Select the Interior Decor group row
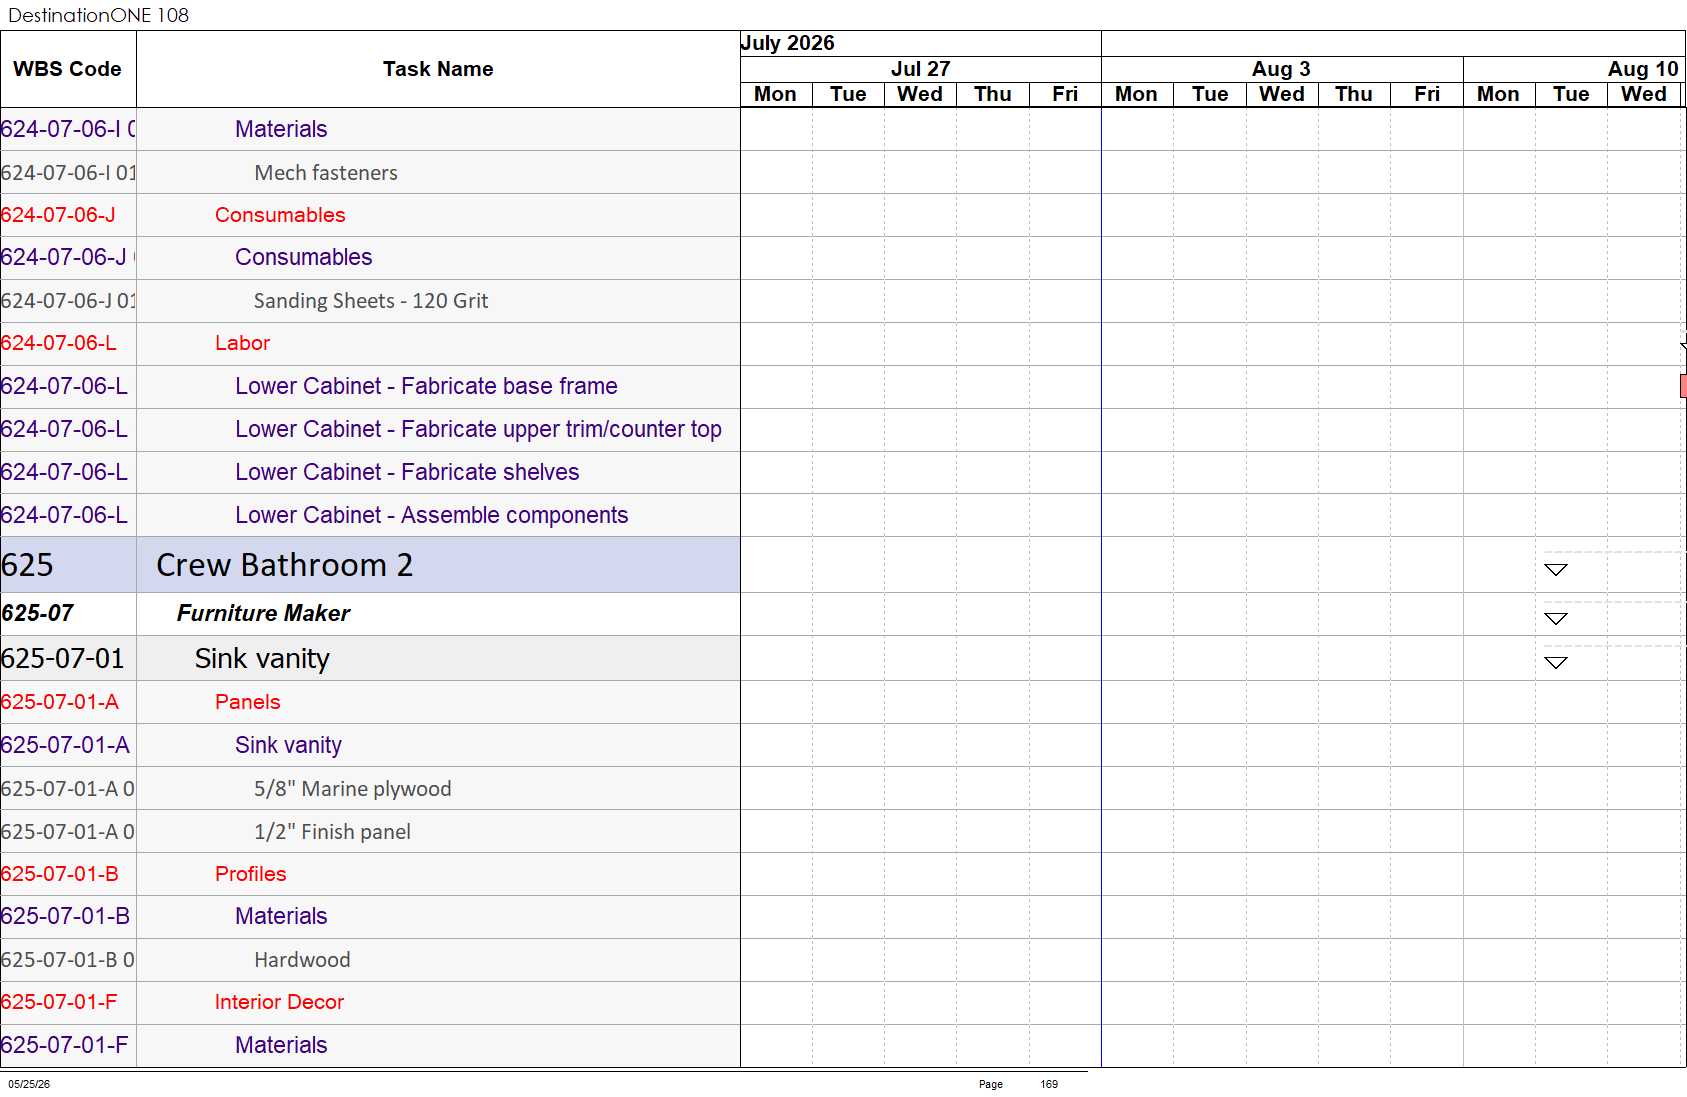 coord(370,1002)
